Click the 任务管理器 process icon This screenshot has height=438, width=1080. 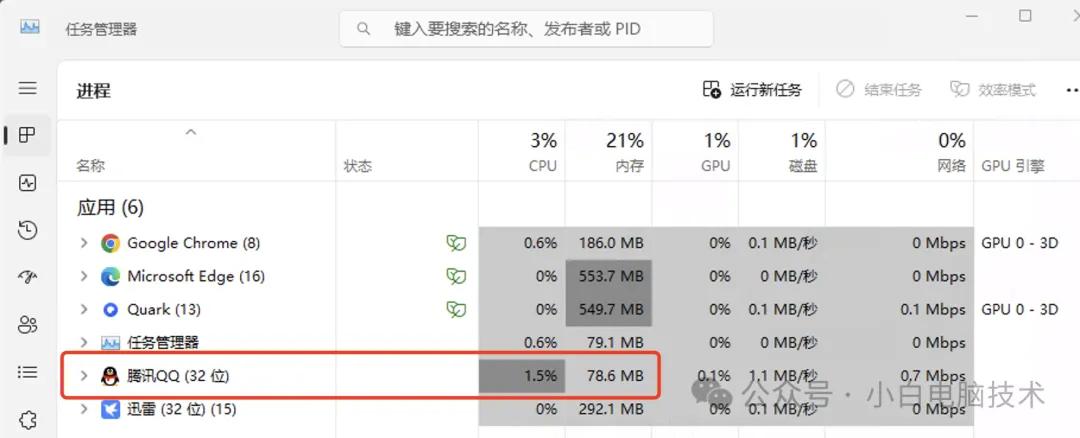[x=110, y=342]
